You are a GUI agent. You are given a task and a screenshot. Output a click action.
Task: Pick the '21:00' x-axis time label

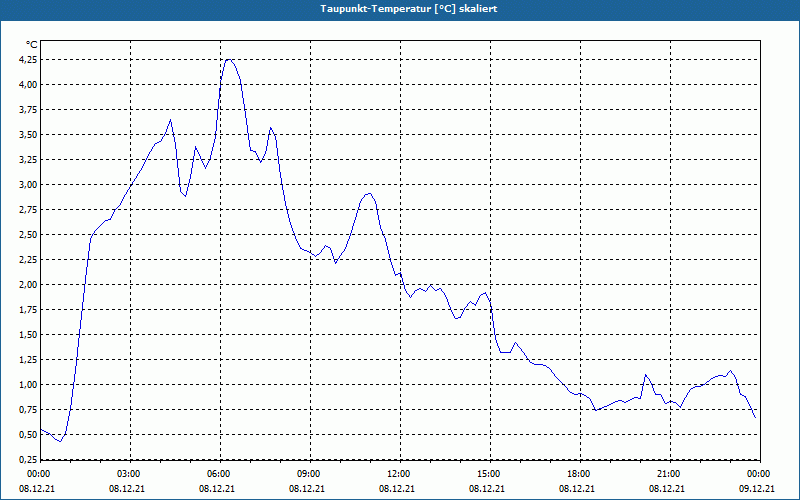(x=668, y=474)
